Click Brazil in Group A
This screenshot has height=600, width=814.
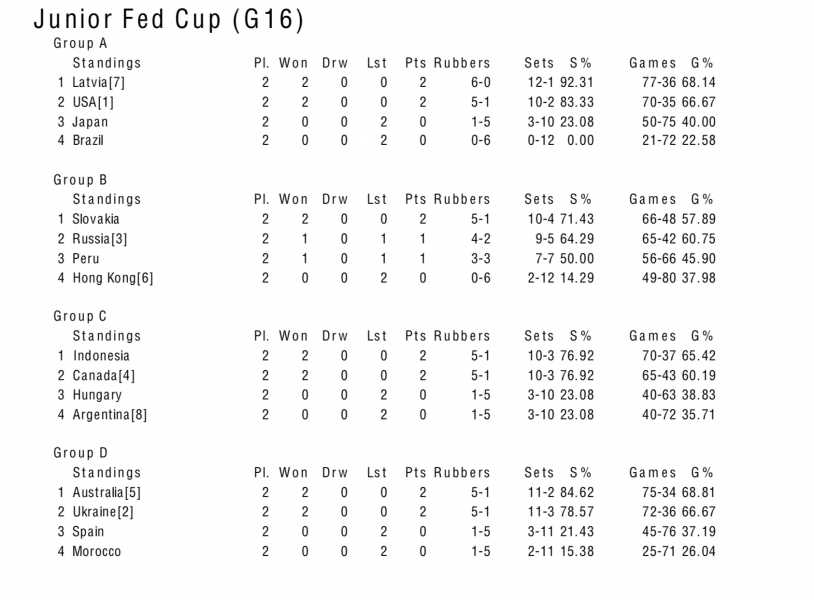click(x=88, y=141)
